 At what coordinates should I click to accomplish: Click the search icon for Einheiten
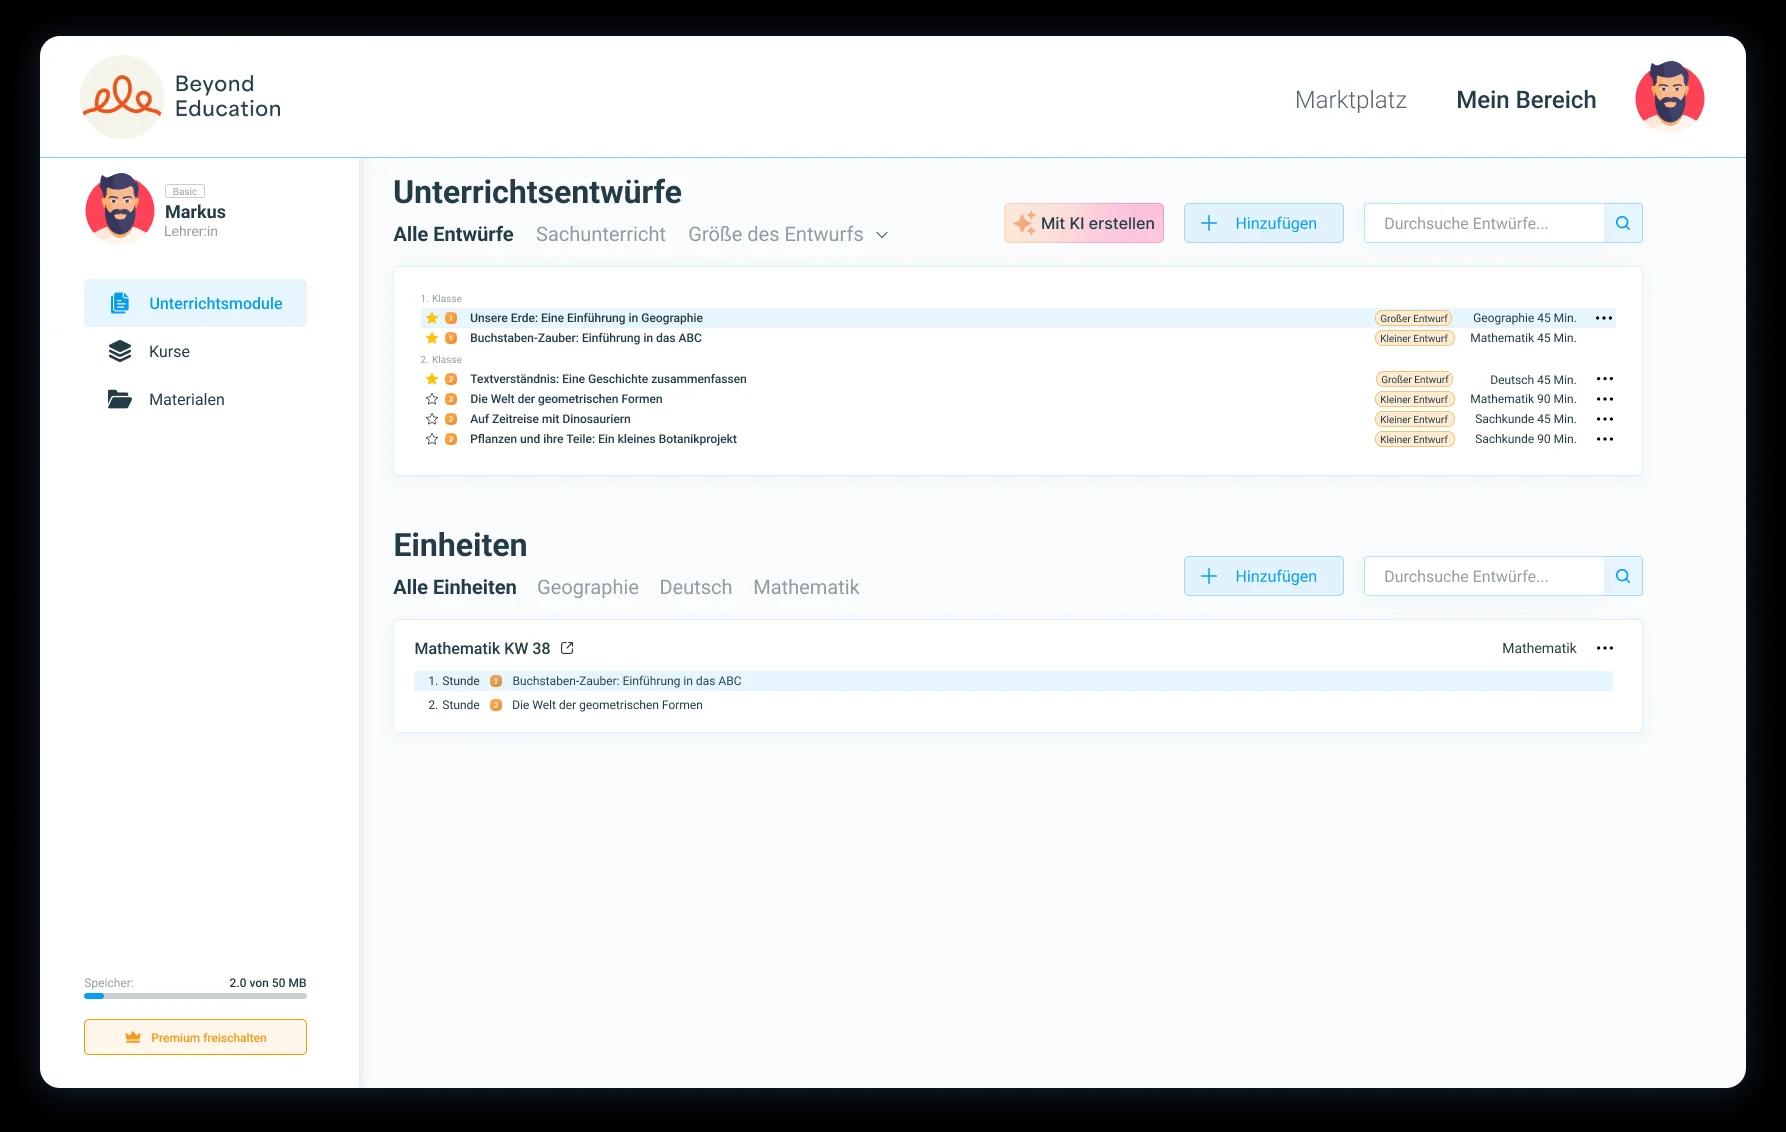(1623, 576)
